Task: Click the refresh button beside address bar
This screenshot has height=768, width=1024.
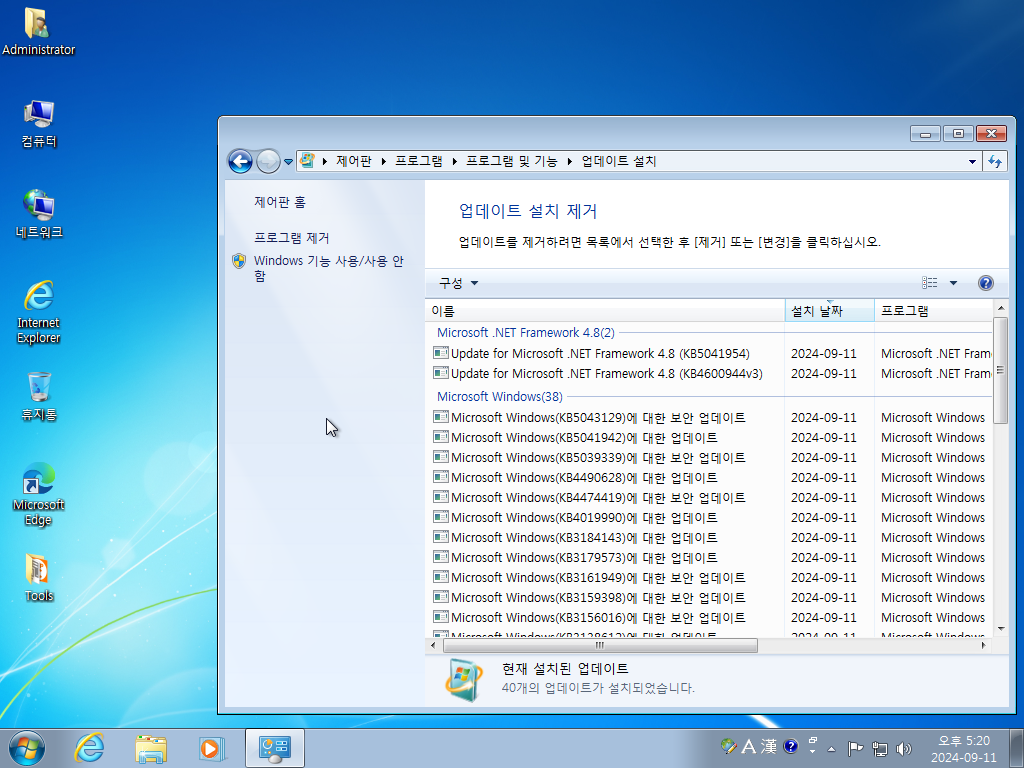Action: pyautogui.click(x=995, y=161)
